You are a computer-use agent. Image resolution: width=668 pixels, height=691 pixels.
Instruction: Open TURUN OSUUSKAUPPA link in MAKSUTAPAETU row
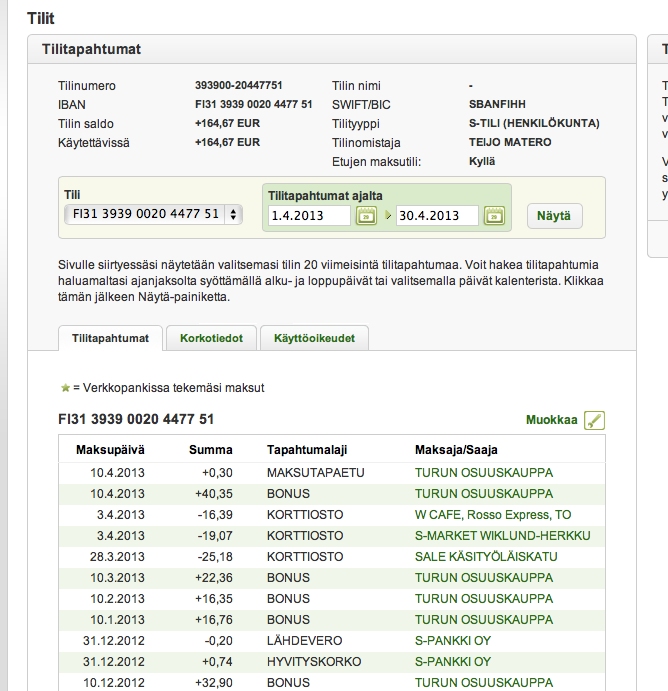484,472
